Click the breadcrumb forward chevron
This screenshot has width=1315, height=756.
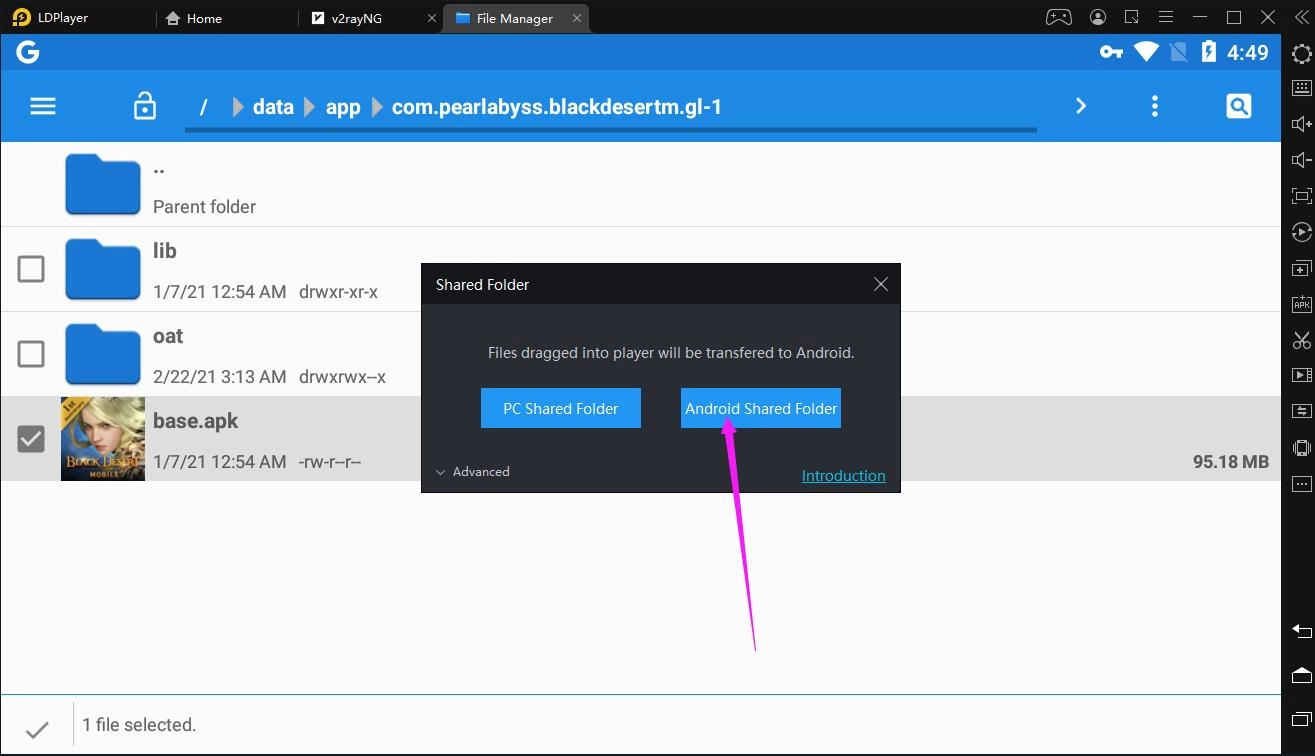(1081, 105)
